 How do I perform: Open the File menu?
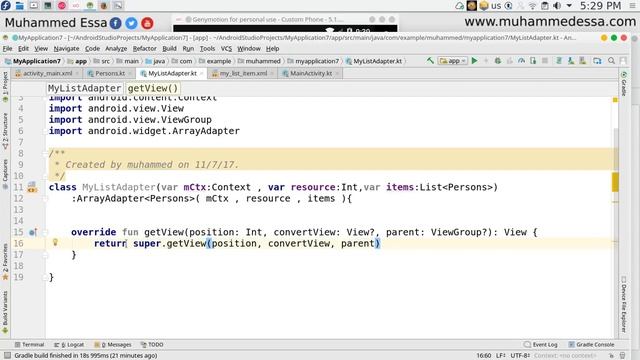(7, 49)
